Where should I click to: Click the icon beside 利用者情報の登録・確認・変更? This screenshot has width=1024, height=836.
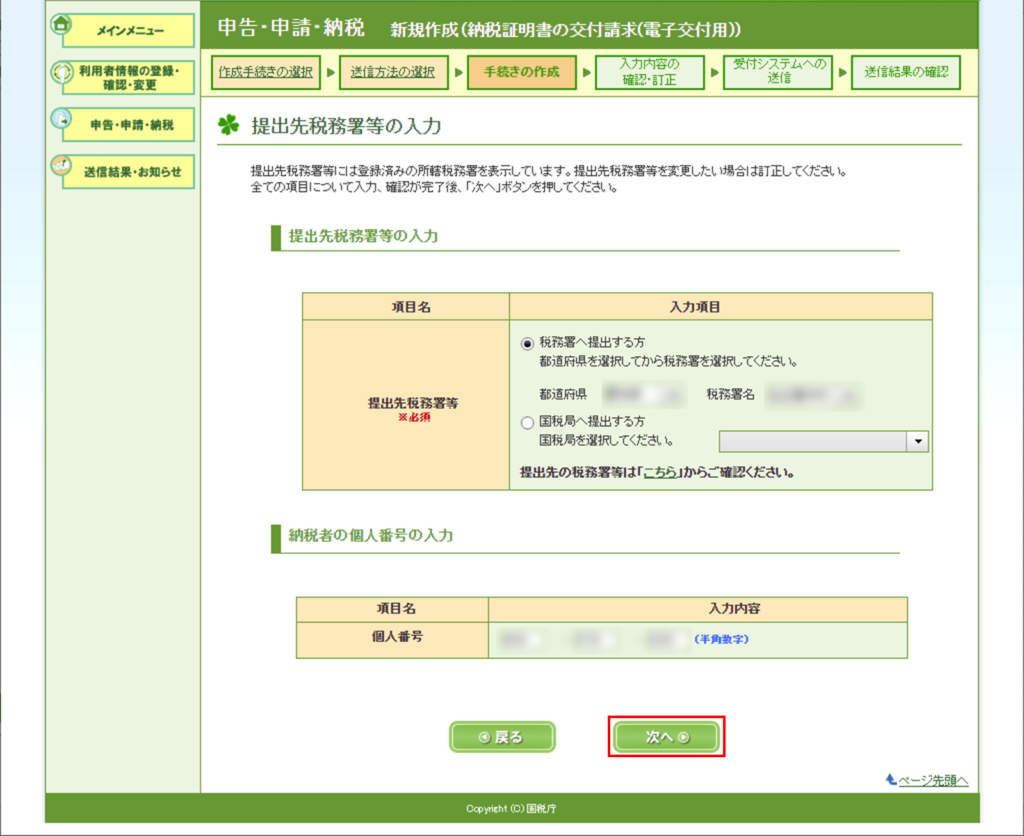pos(62,72)
